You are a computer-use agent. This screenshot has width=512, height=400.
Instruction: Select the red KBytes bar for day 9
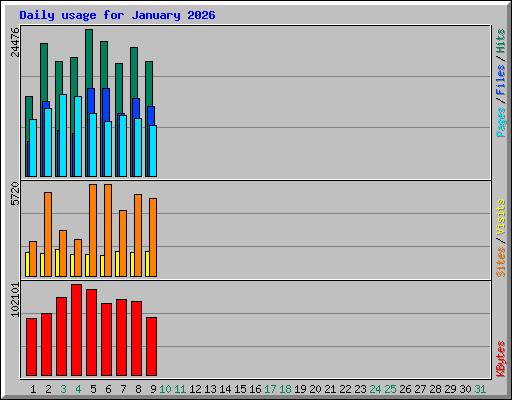[x=151, y=347]
